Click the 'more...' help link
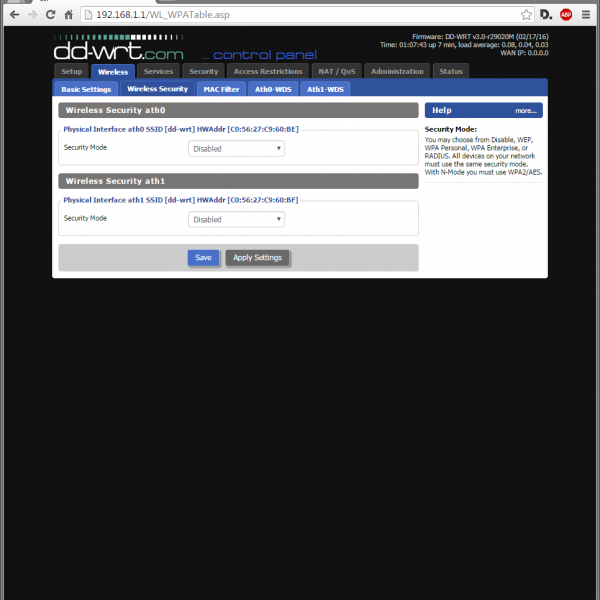The height and width of the screenshot is (600, 600). tap(526, 111)
